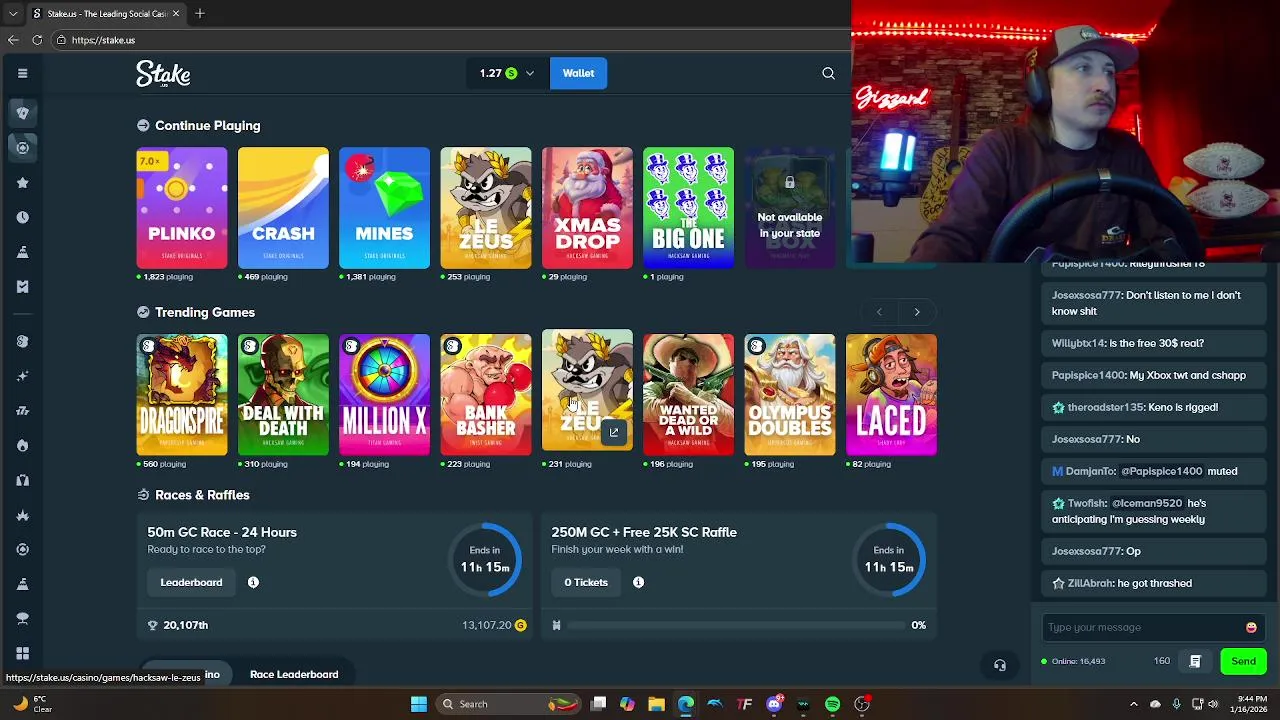Open File Explorer from the taskbar
The height and width of the screenshot is (720, 1280).
[656, 704]
